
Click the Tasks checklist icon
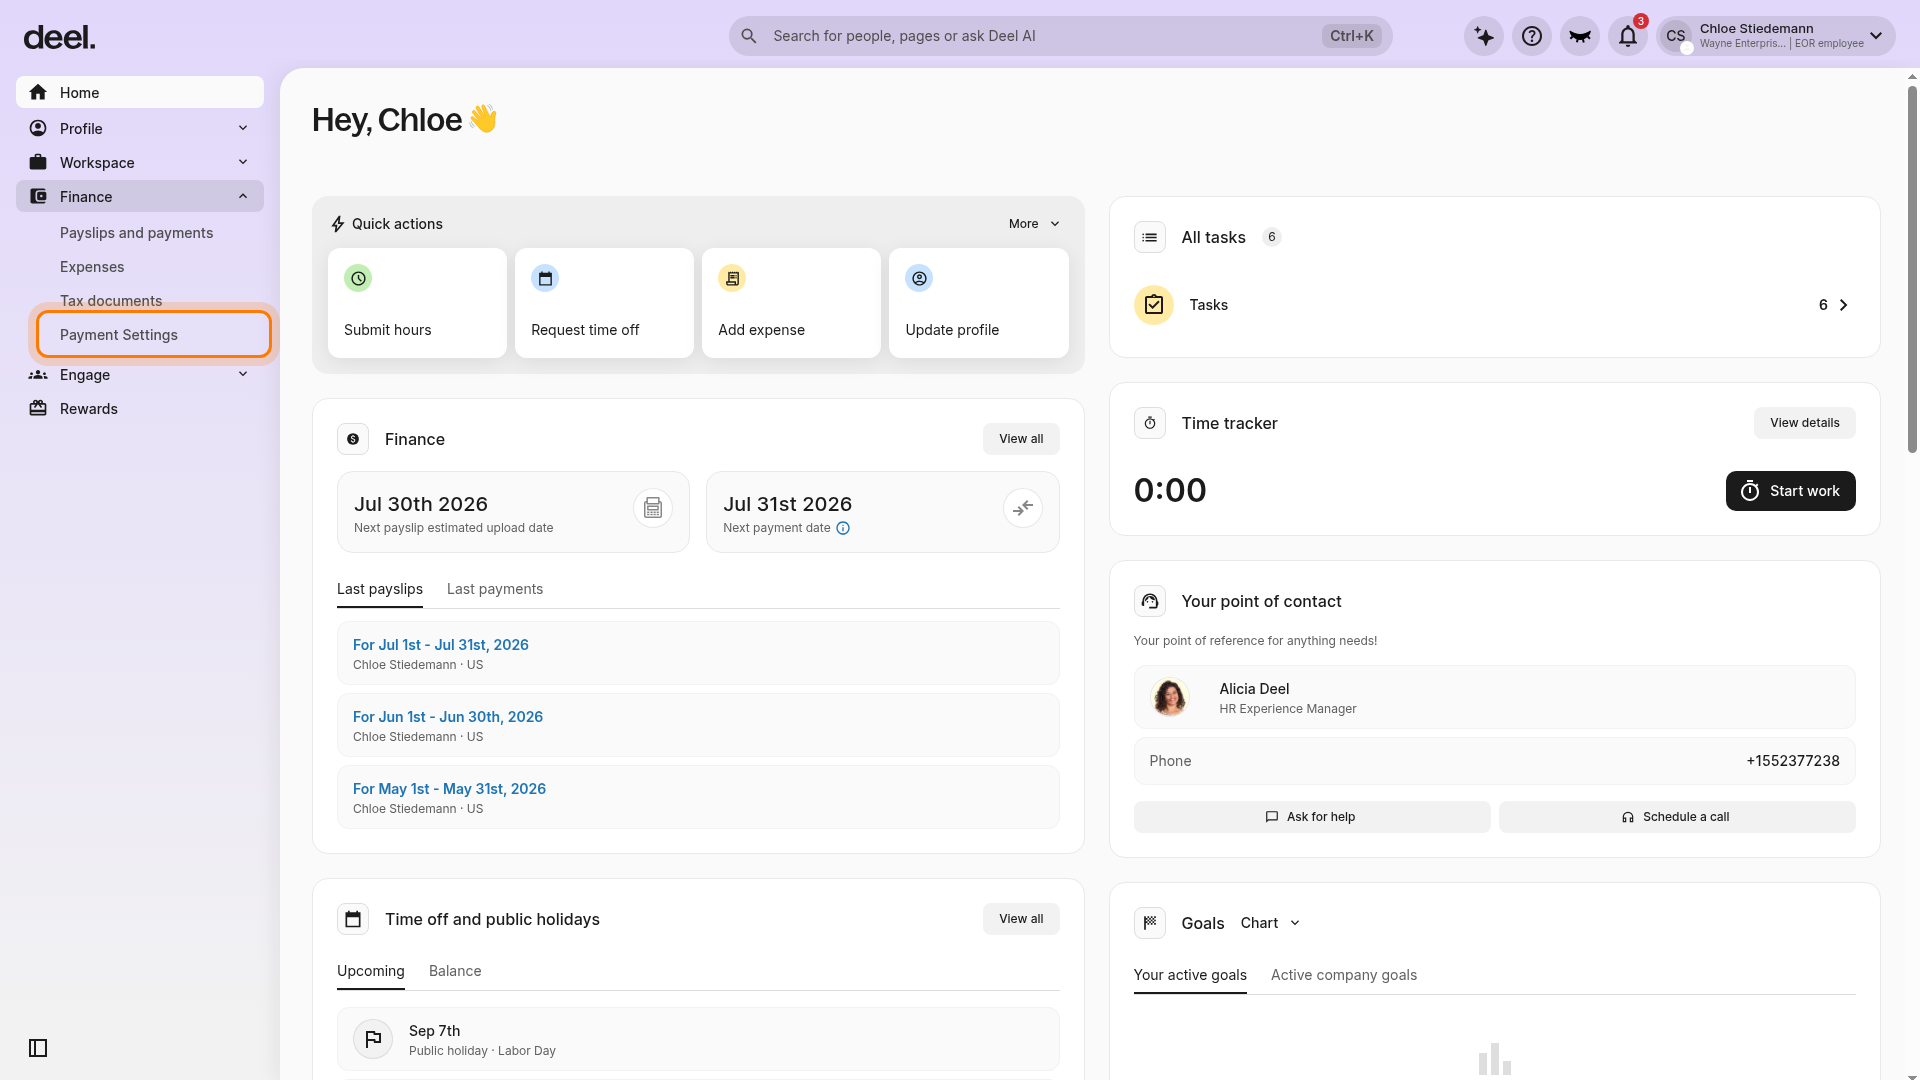coord(1154,305)
